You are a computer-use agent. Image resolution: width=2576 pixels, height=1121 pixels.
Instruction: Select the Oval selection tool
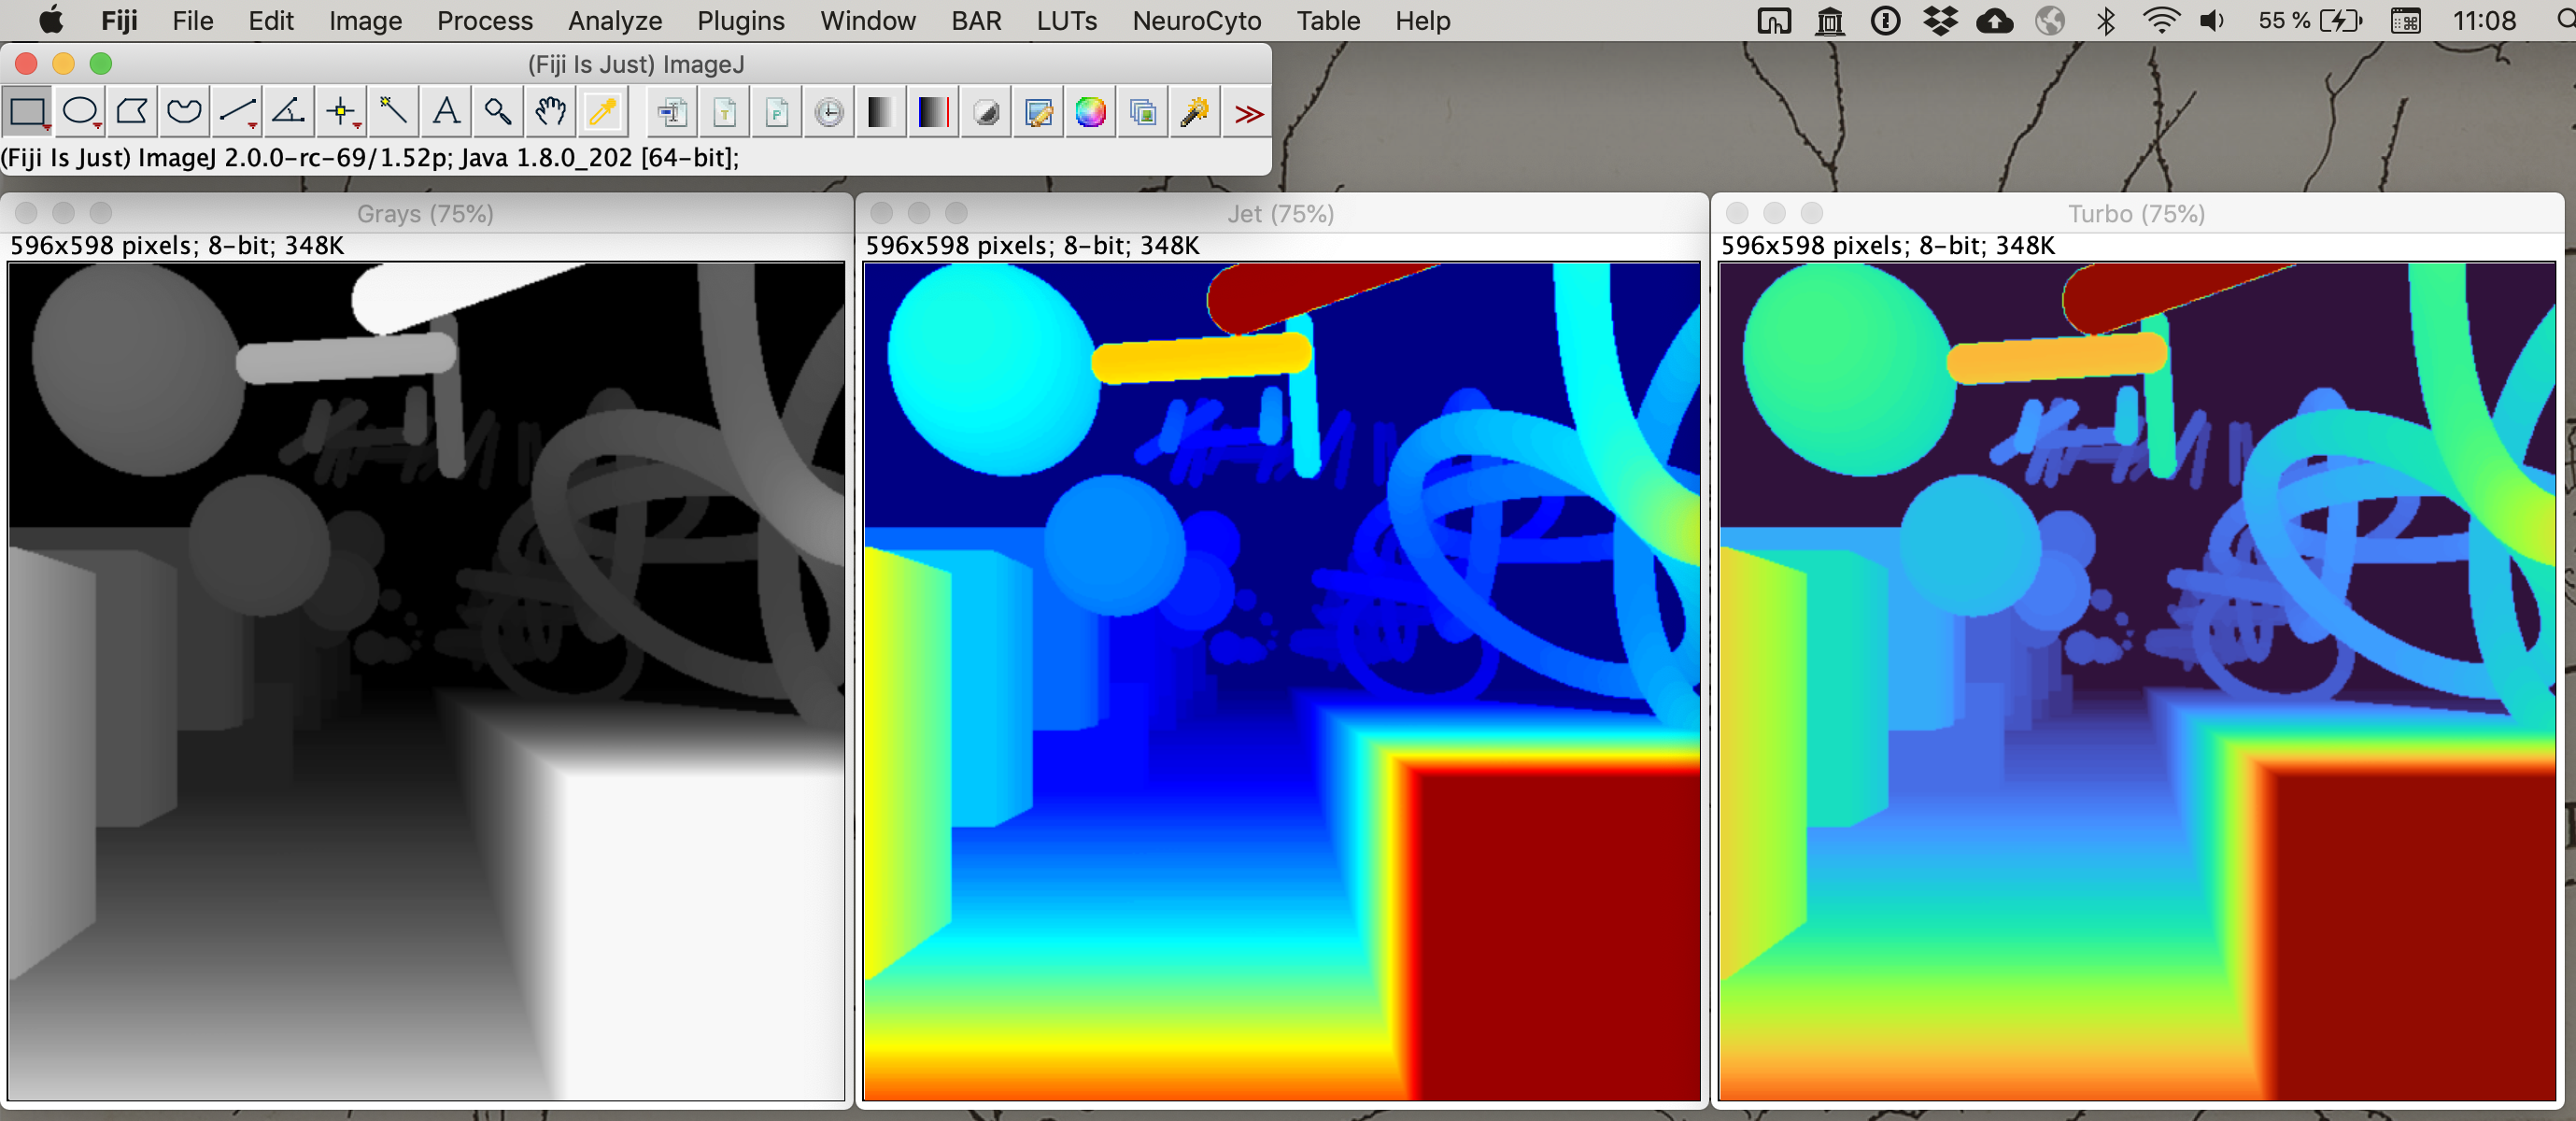click(80, 112)
